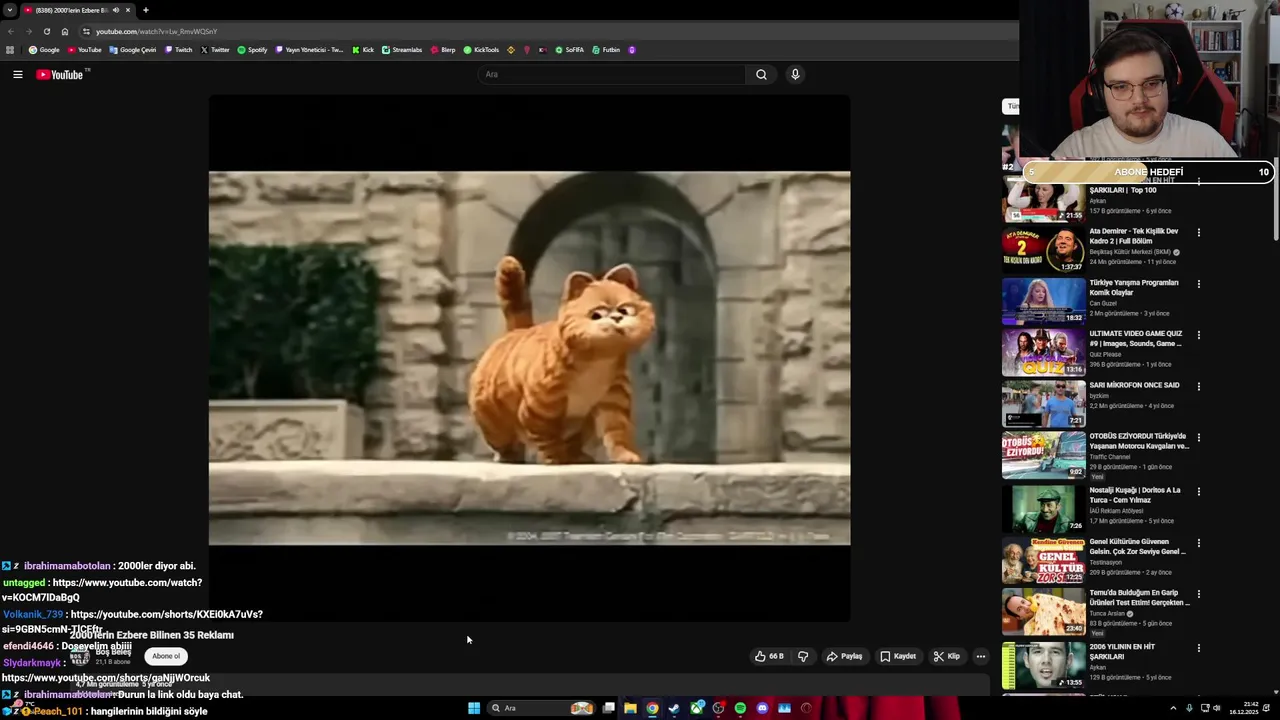This screenshot has width=1280, height=720.
Task: Go back with browser back arrow
Action: click(10, 31)
